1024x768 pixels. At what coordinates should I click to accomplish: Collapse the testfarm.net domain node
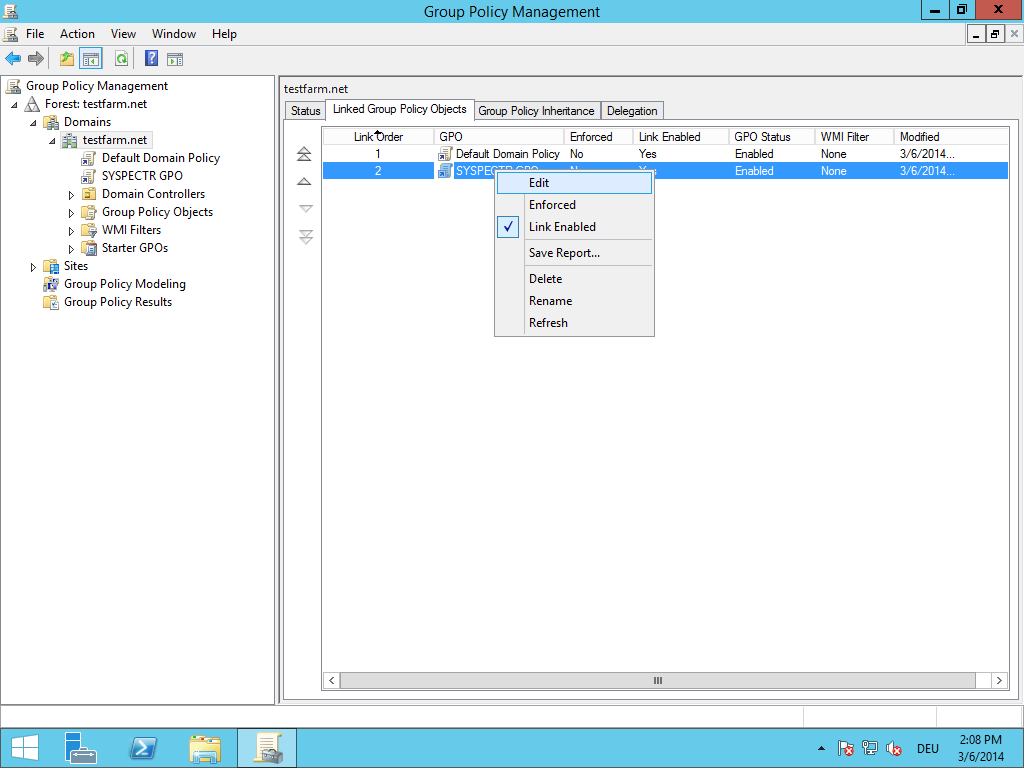pyautogui.click(x=52, y=140)
